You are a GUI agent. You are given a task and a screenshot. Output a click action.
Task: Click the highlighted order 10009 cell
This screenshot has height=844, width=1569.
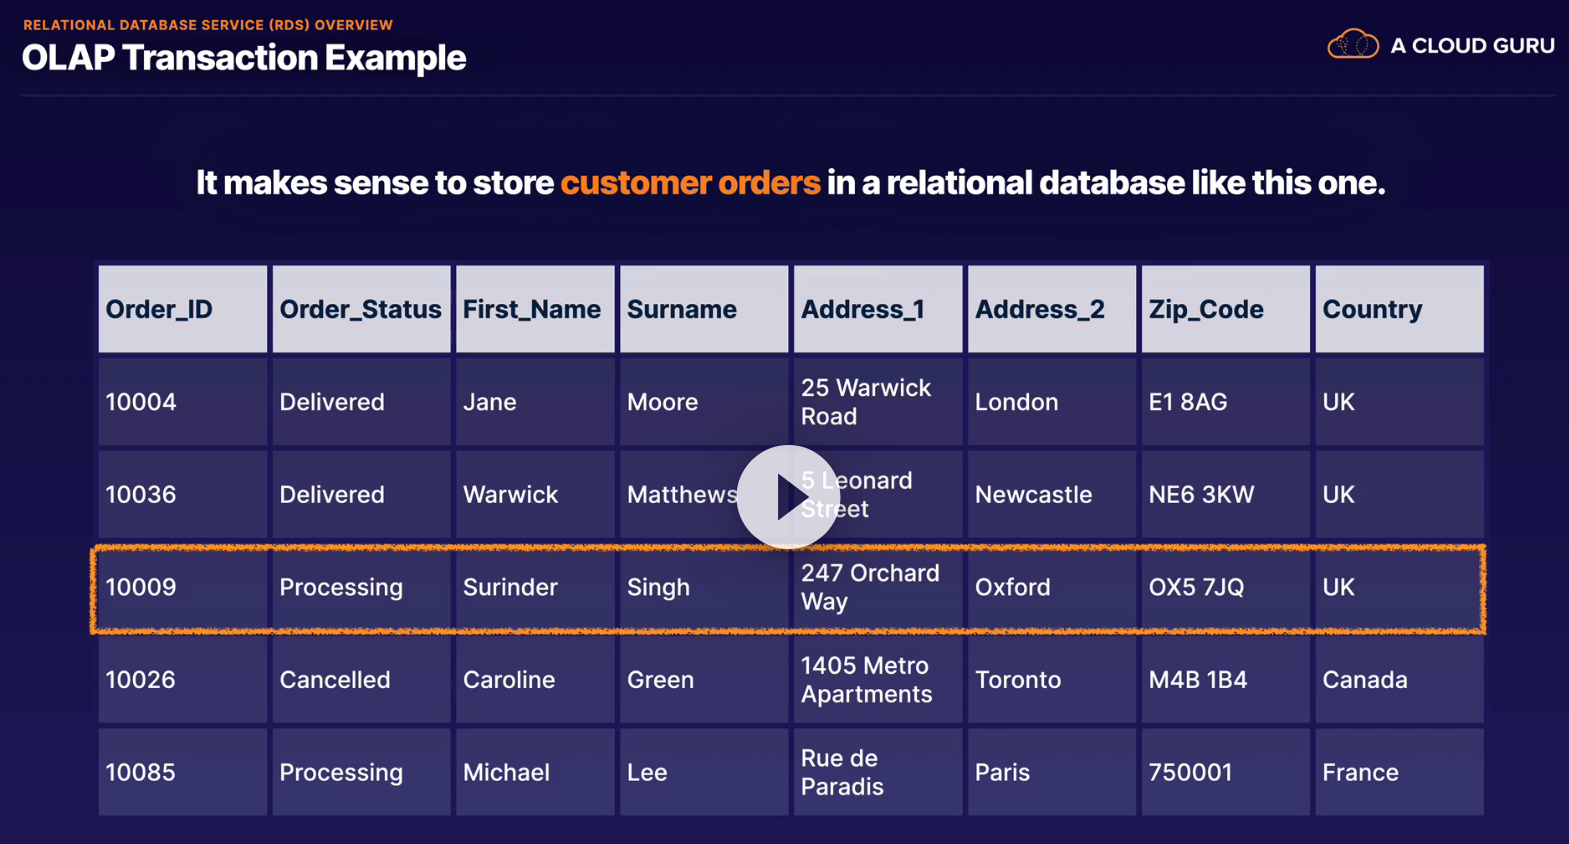tap(183, 587)
